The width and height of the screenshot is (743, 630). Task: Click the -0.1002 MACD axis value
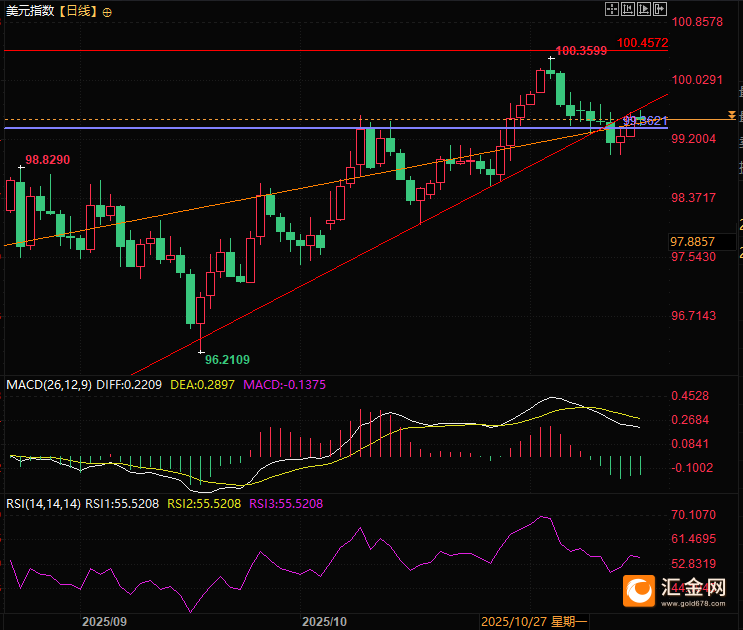coord(692,468)
